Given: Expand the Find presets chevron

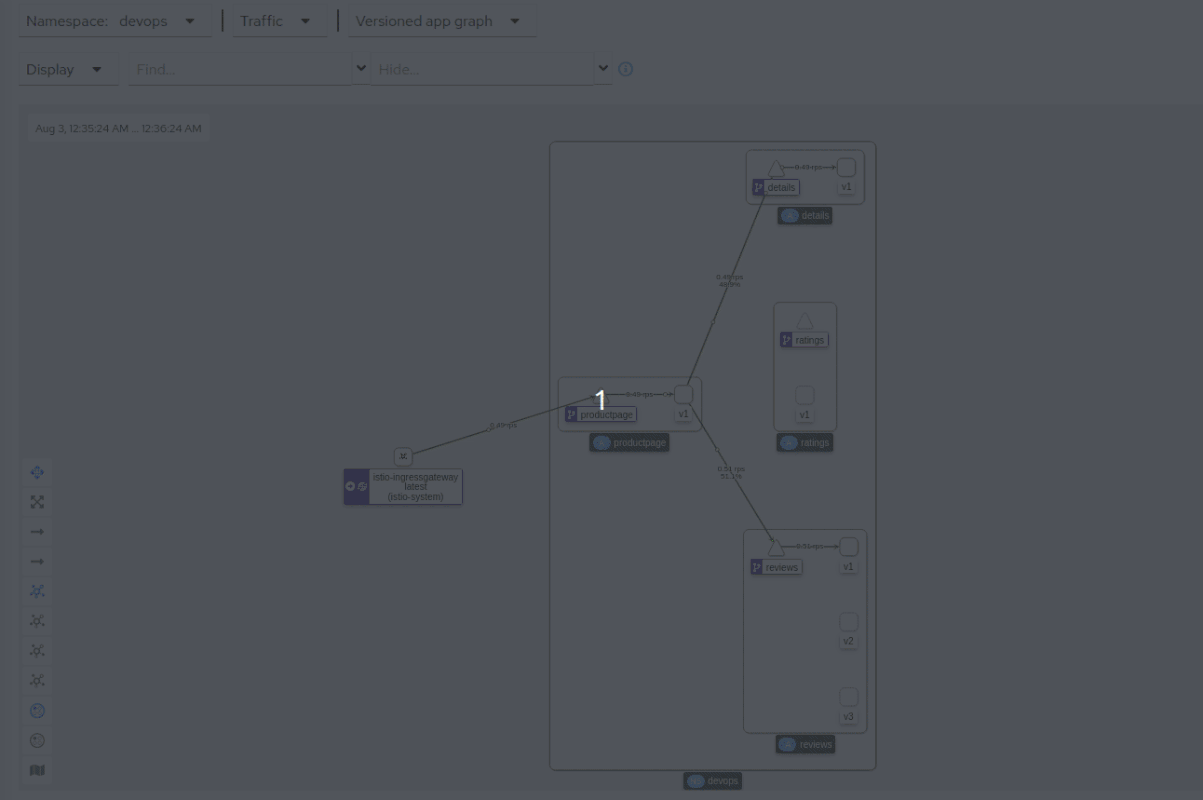Looking at the screenshot, I should pyautogui.click(x=361, y=68).
